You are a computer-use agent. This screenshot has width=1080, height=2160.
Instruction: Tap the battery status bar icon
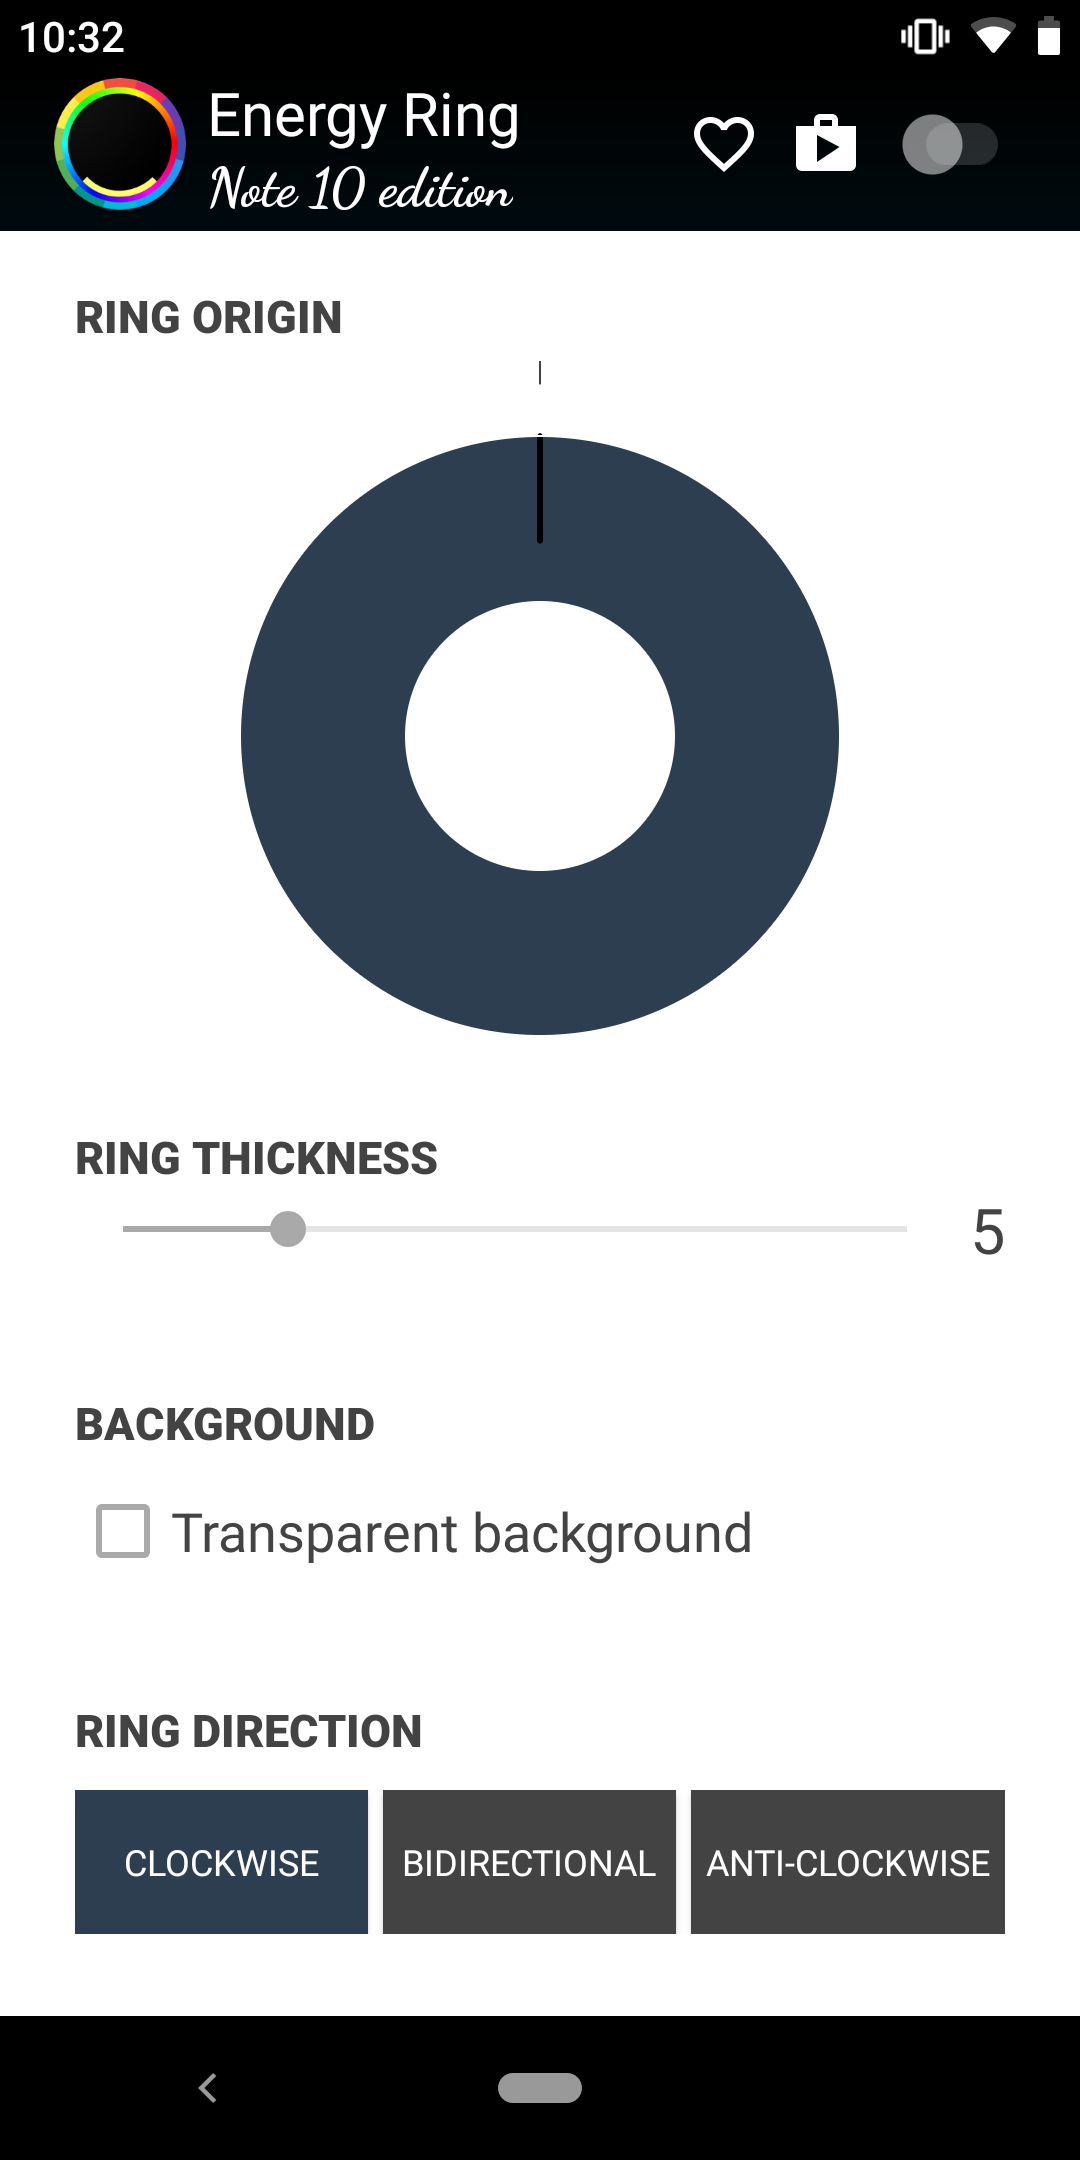(x=1048, y=36)
